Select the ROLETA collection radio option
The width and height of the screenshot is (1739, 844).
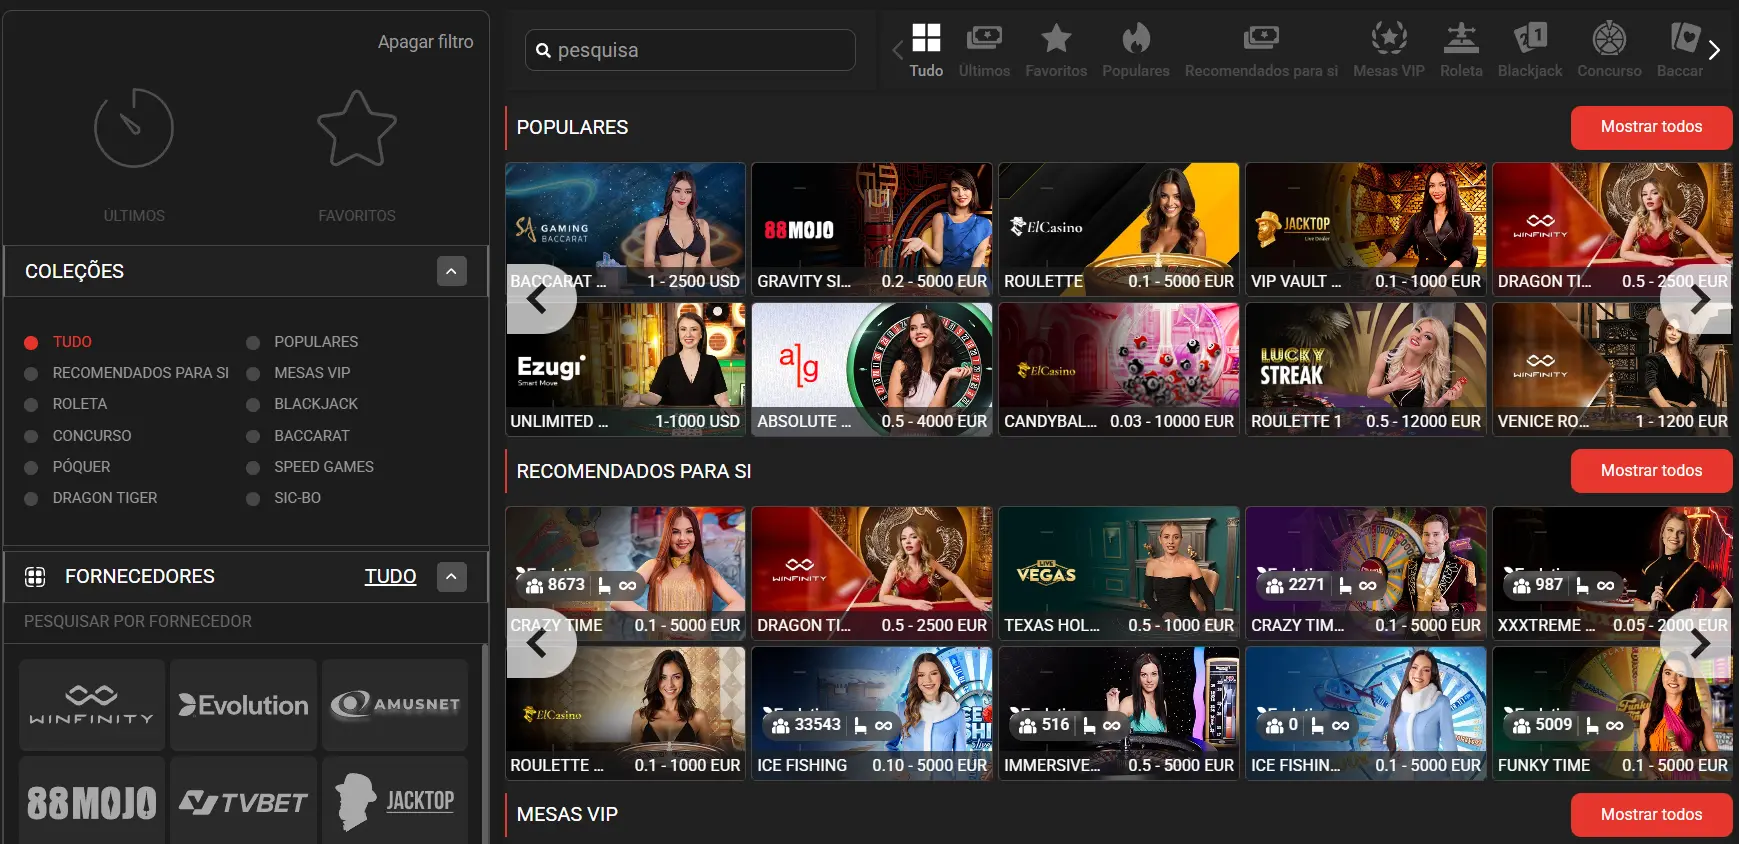(x=31, y=404)
